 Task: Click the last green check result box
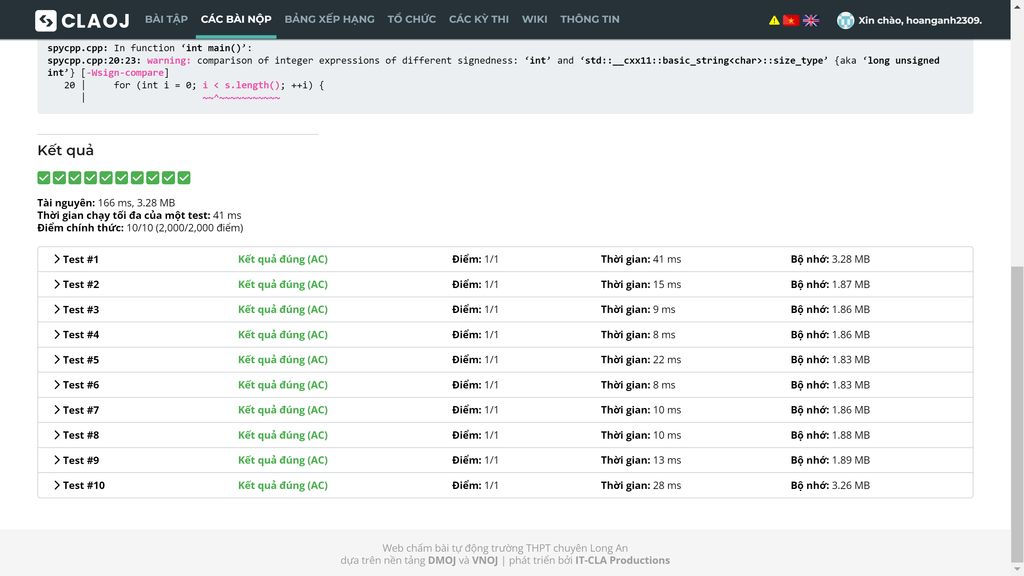coord(184,178)
